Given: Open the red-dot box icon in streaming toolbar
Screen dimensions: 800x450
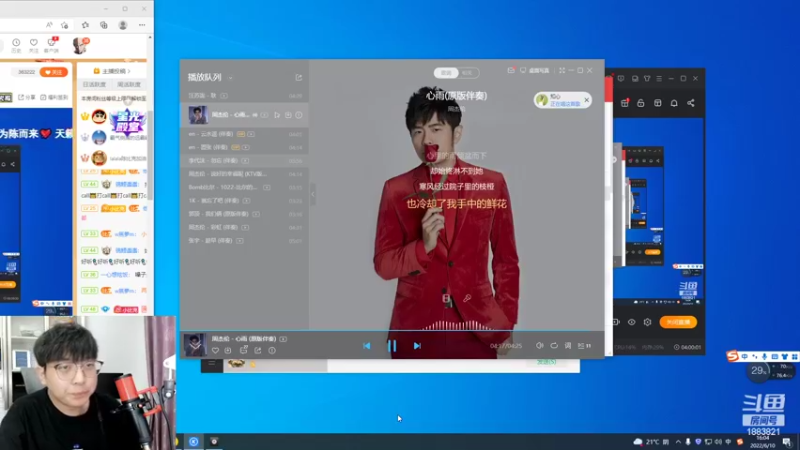Looking at the screenshot, I should [624, 103].
